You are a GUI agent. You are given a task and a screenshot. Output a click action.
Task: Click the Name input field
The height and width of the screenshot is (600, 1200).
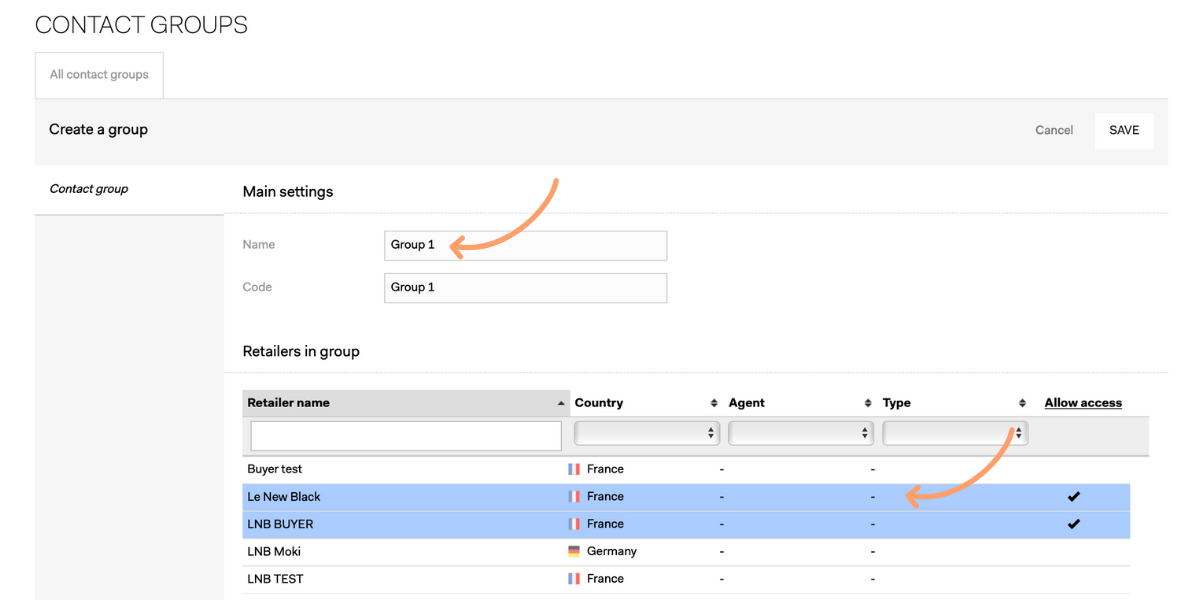525,245
